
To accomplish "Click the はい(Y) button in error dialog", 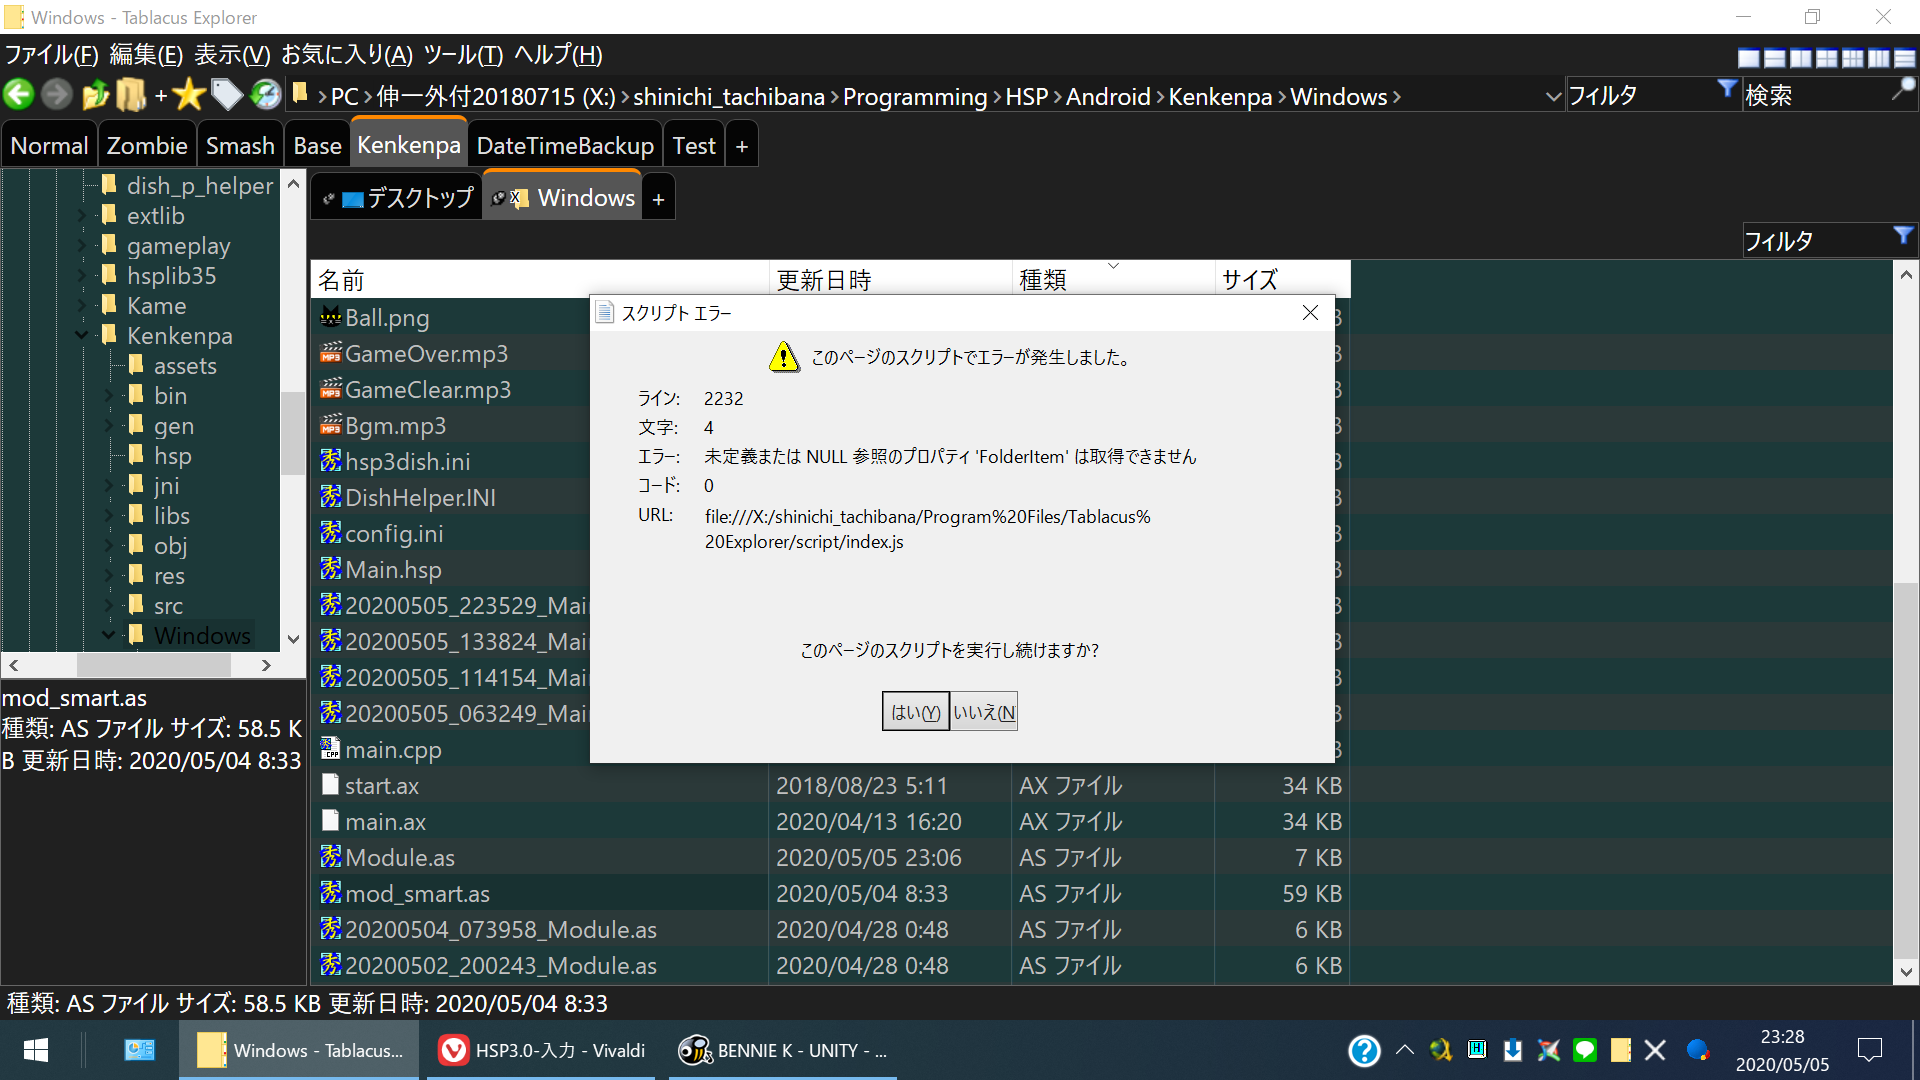I will coord(915,712).
